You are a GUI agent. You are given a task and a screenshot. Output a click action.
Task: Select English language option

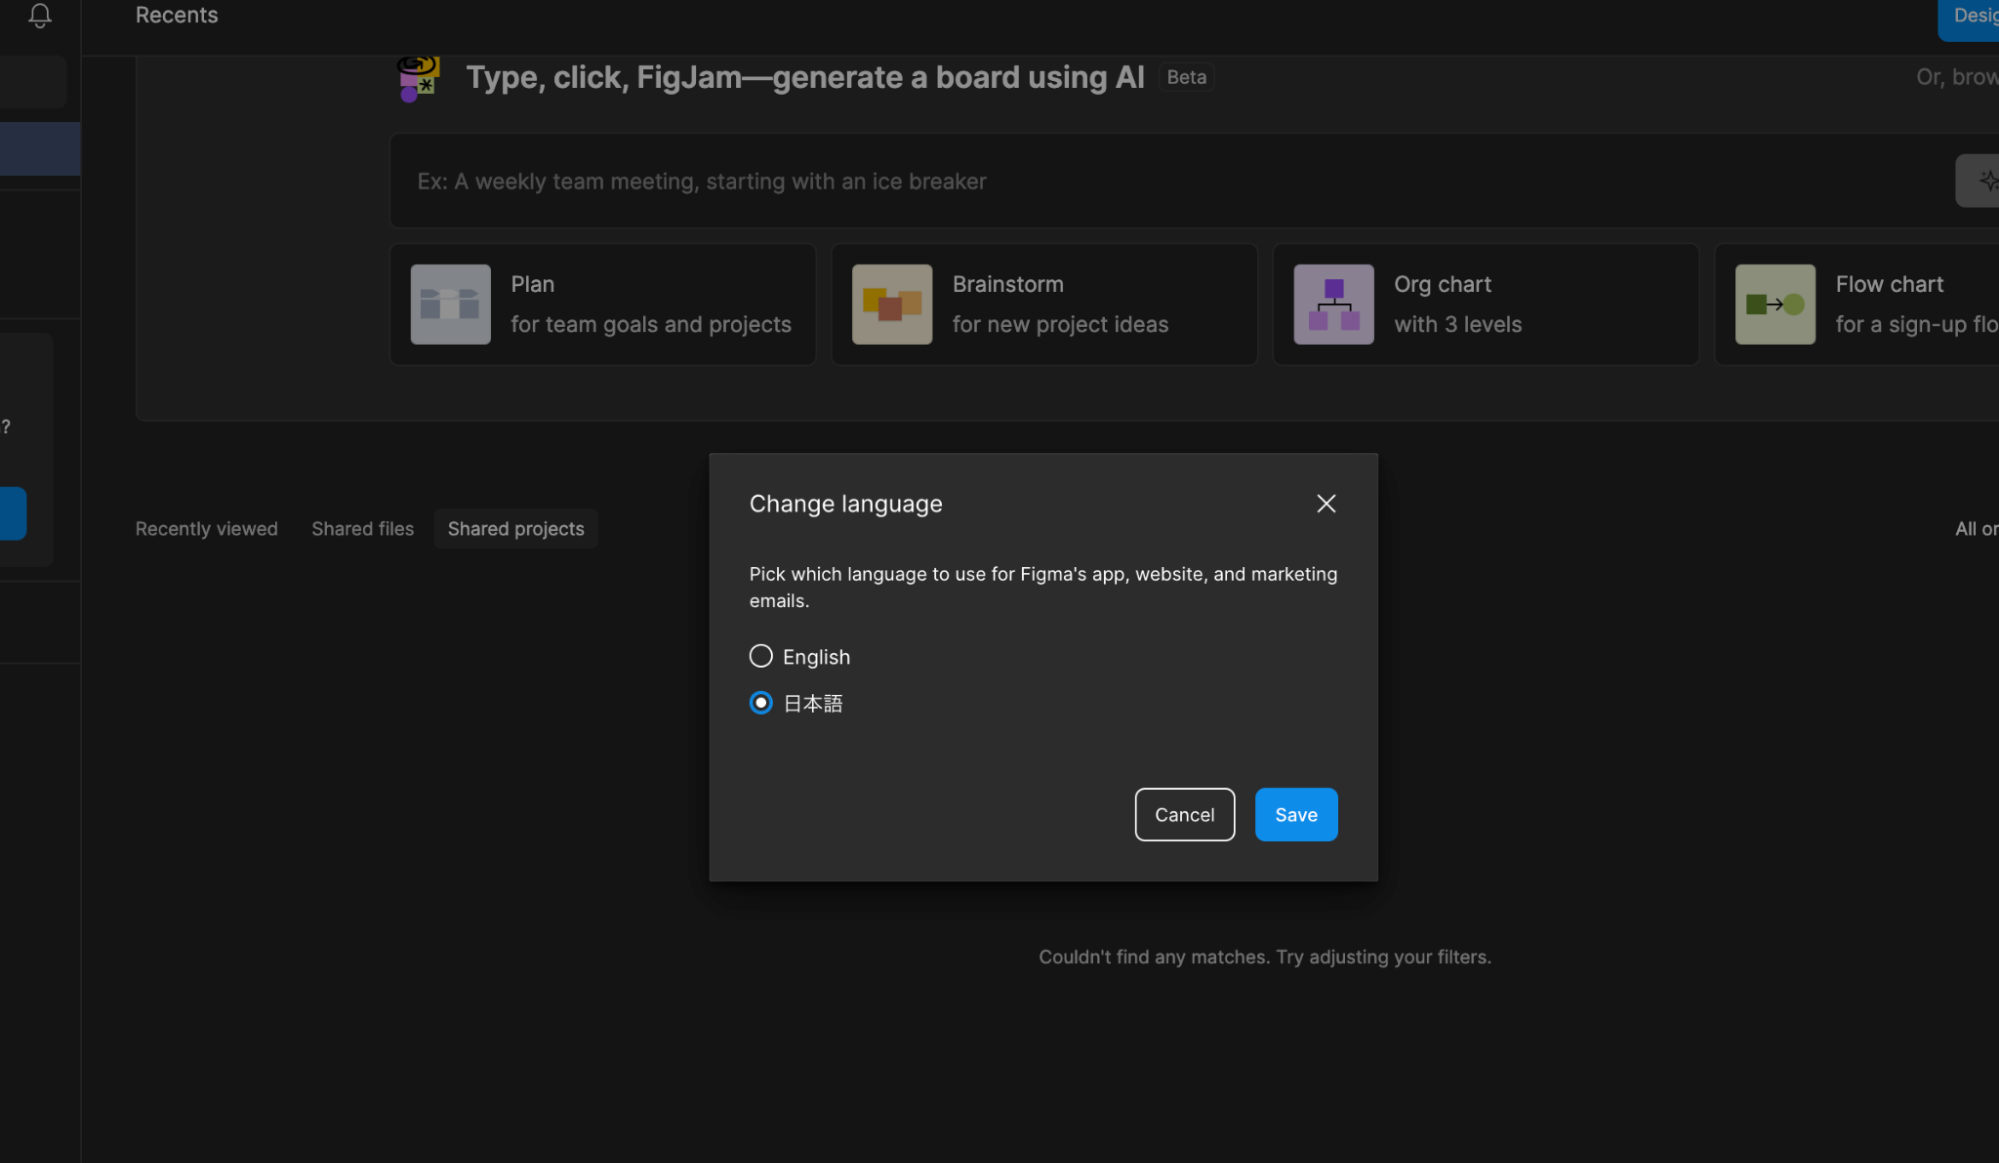(x=800, y=657)
